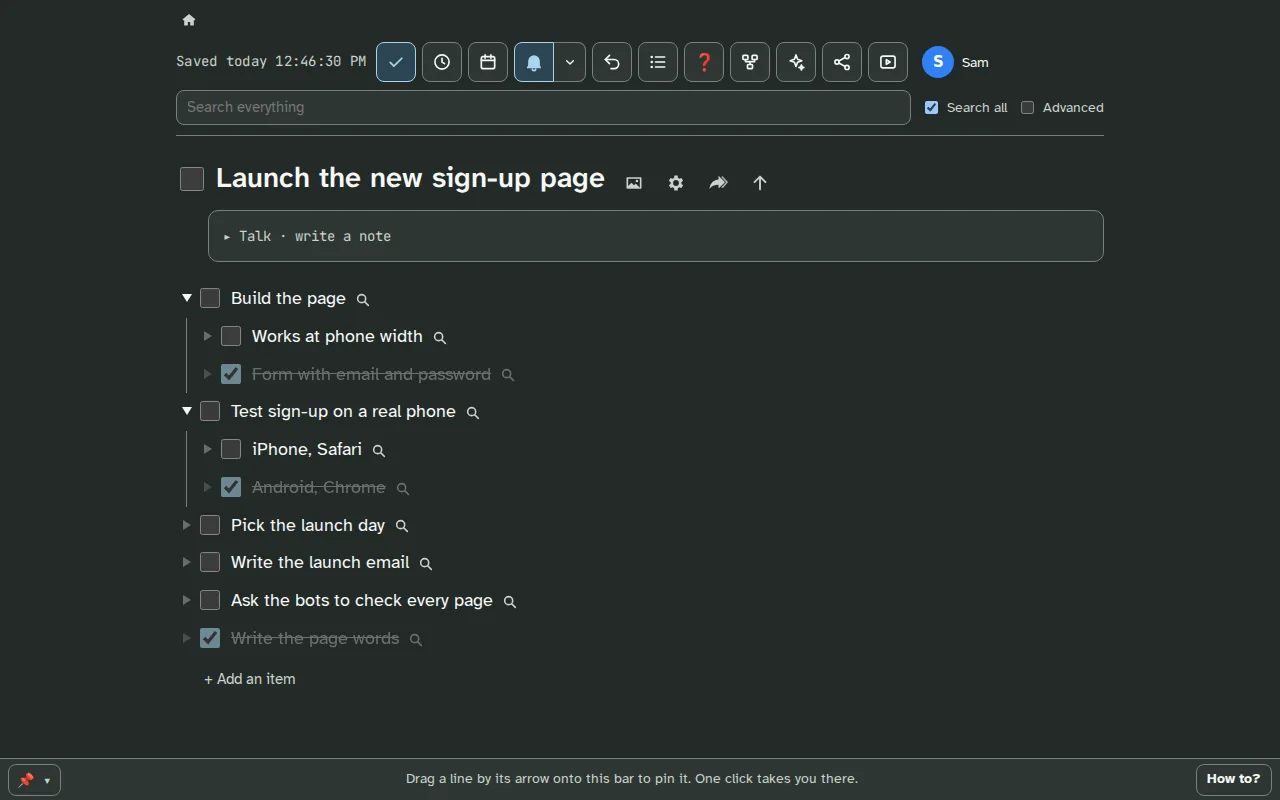Uncheck the Search all checkbox
This screenshot has width=1280, height=800.
pyautogui.click(x=931, y=107)
